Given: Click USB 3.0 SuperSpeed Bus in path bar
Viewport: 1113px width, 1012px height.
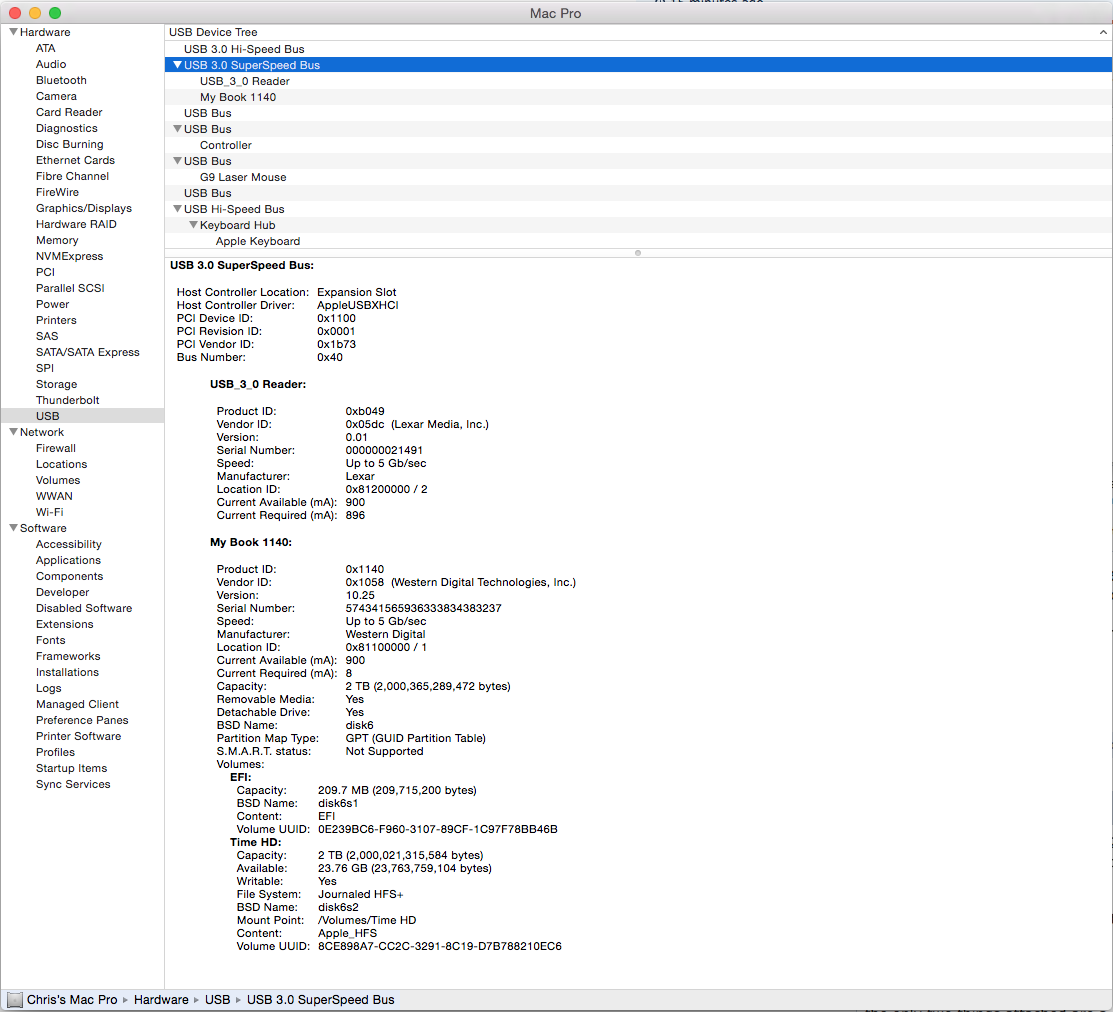Looking at the screenshot, I should coord(320,999).
